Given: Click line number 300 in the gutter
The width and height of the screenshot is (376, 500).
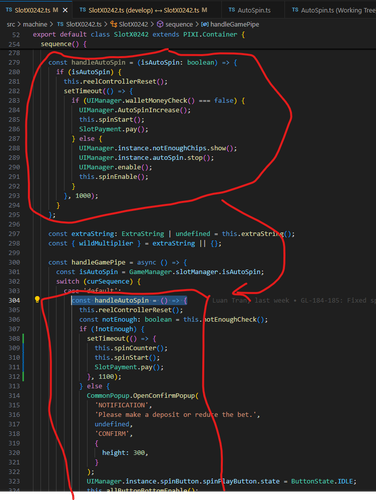Looking at the screenshot, I should [14, 262].
